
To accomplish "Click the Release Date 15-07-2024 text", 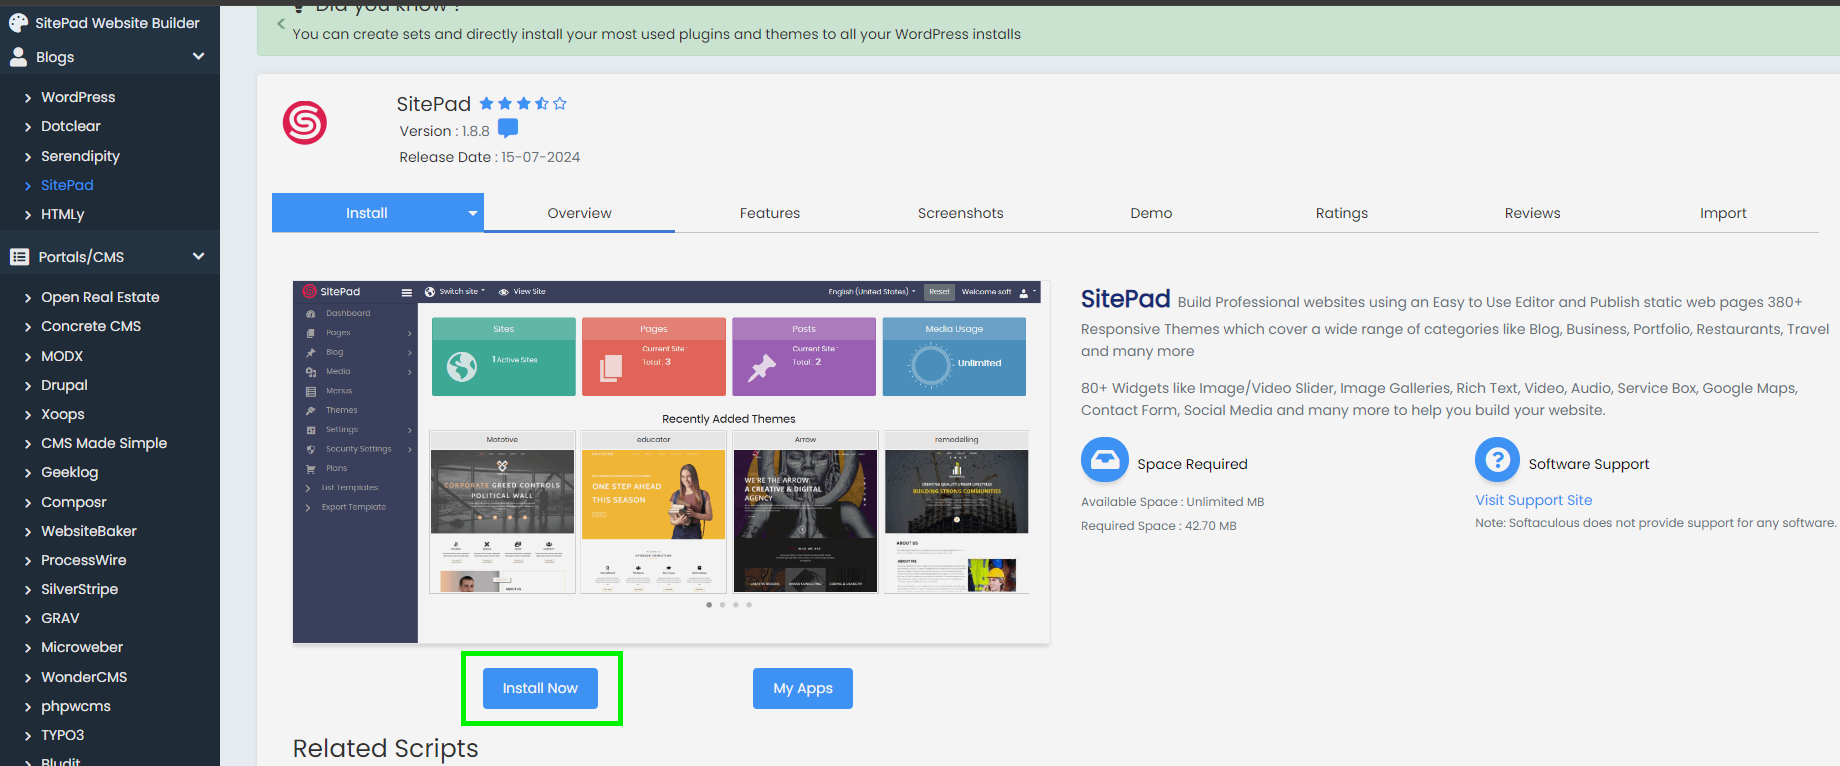I will 489,157.
